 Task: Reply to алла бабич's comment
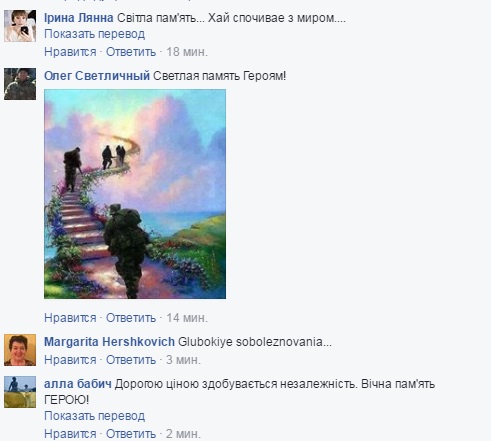(131, 434)
